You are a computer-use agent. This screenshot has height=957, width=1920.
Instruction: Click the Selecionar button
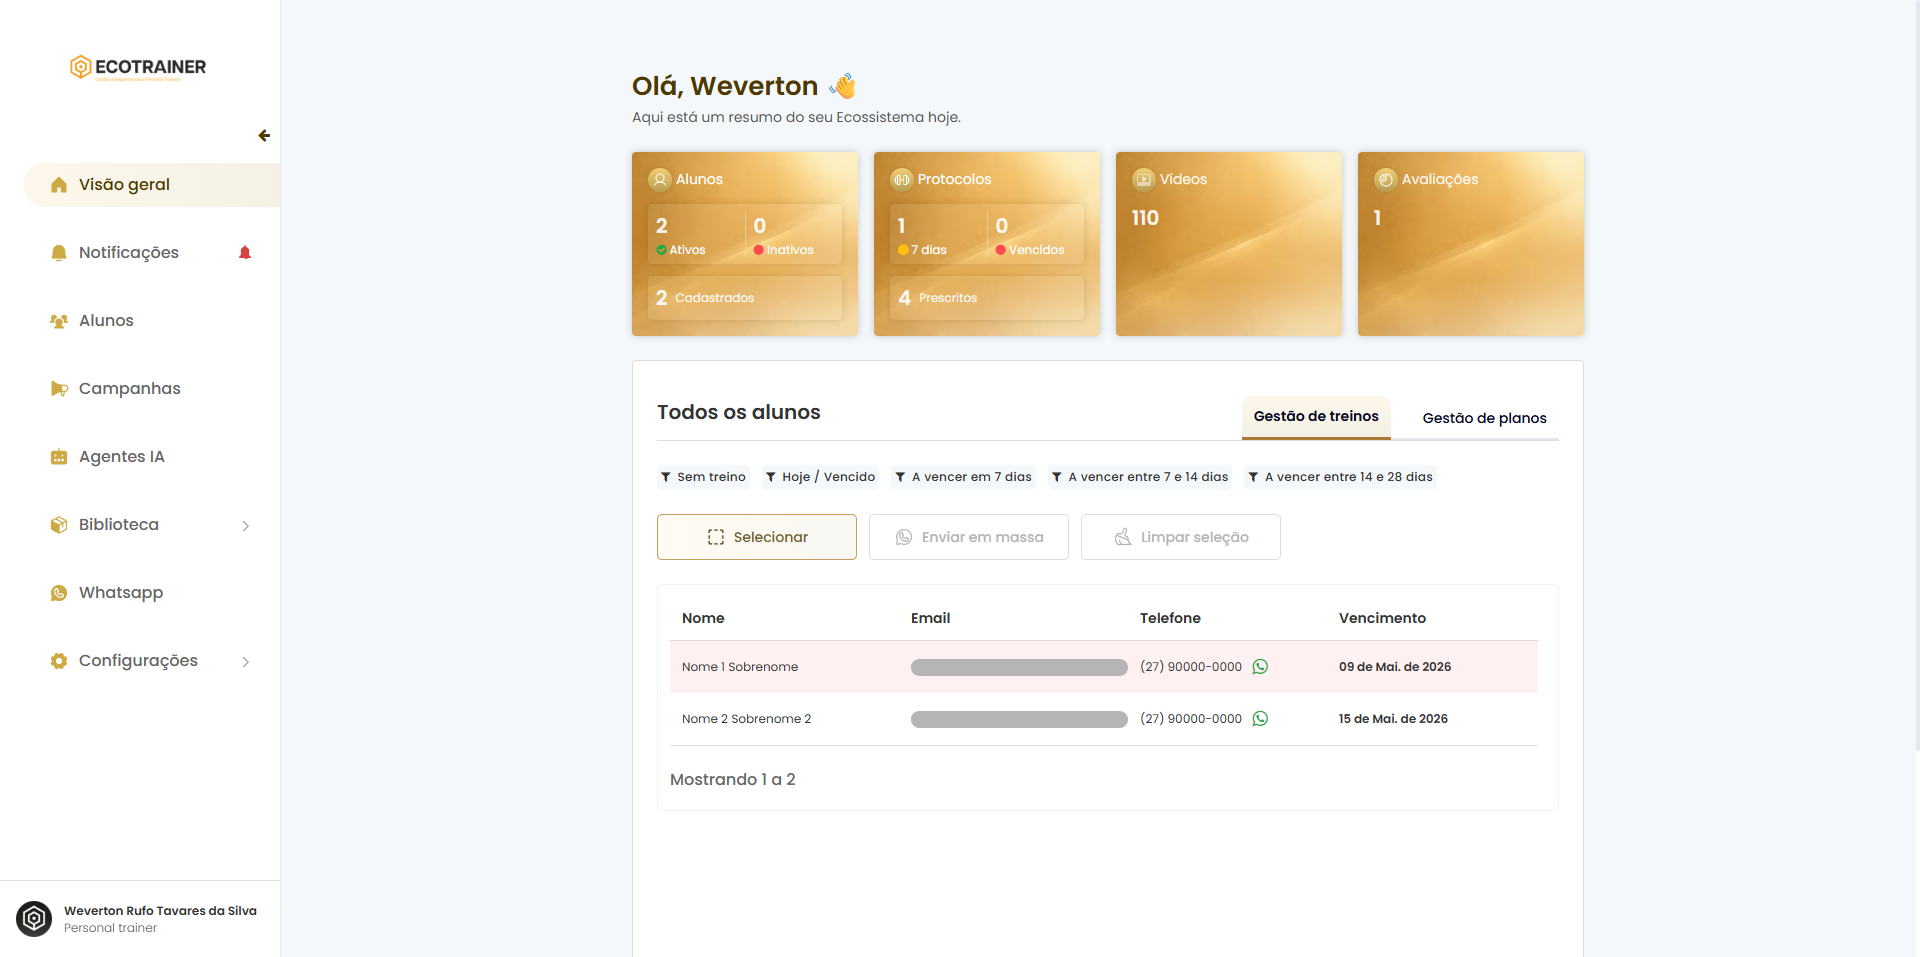pos(757,537)
